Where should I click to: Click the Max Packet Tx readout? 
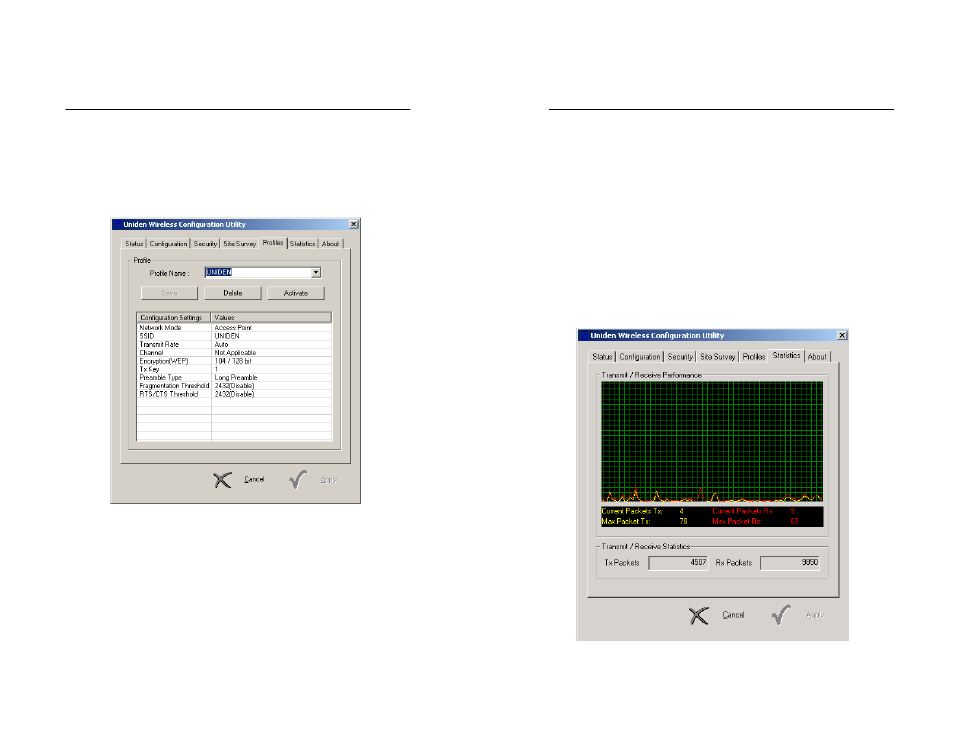[x=644, y=522]
